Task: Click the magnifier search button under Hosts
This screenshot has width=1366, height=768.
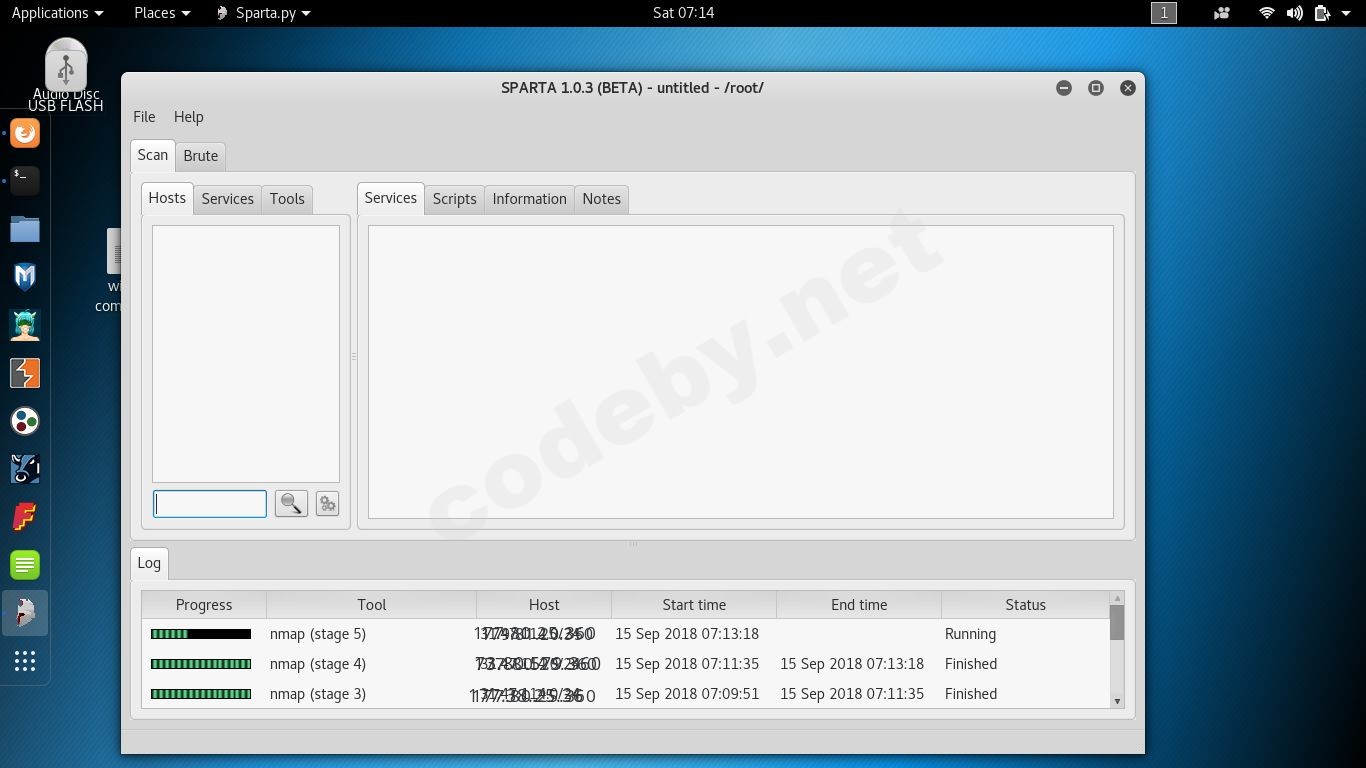Action: point(291,504)
